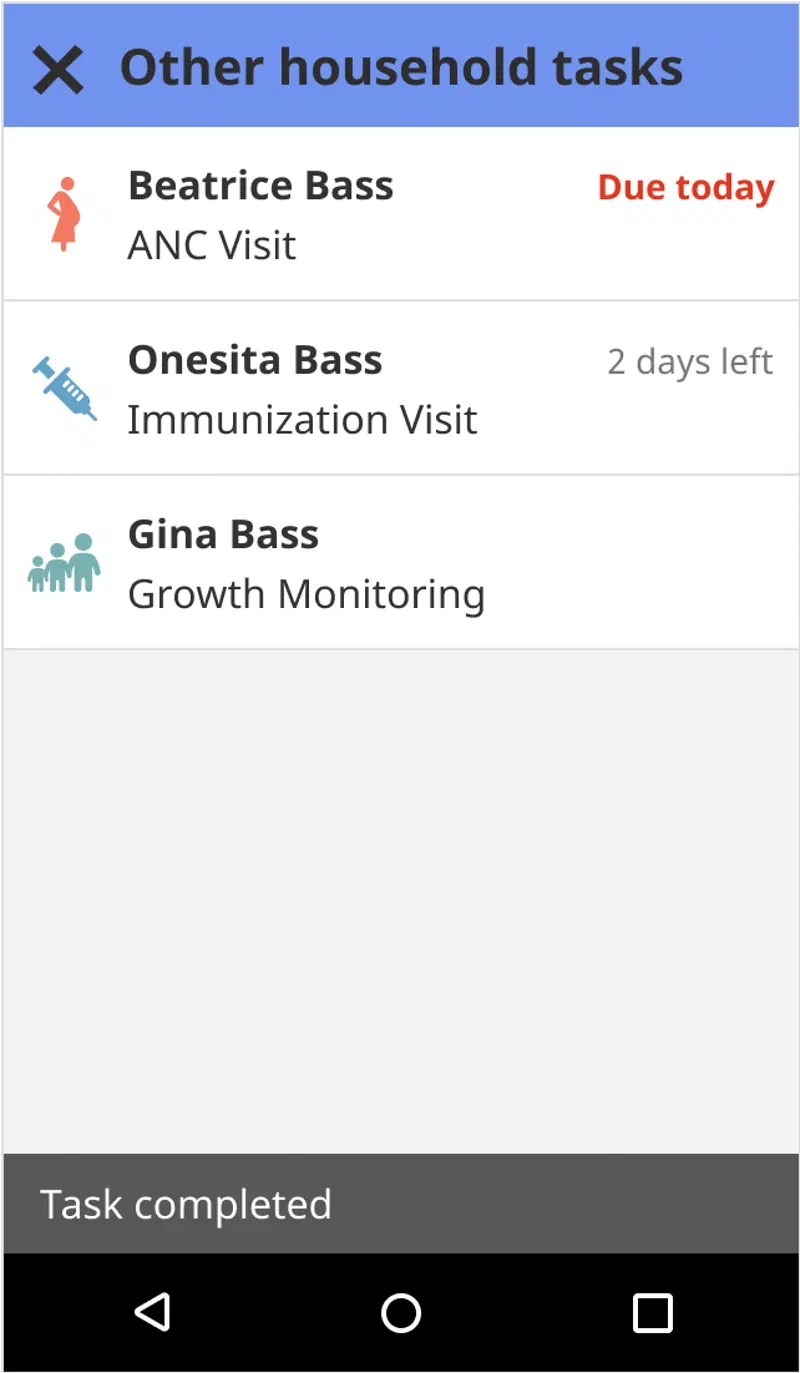Tap the family growth monitoring icon
The height and width of the screenshot is (1373, 800).
click(64, 563)
